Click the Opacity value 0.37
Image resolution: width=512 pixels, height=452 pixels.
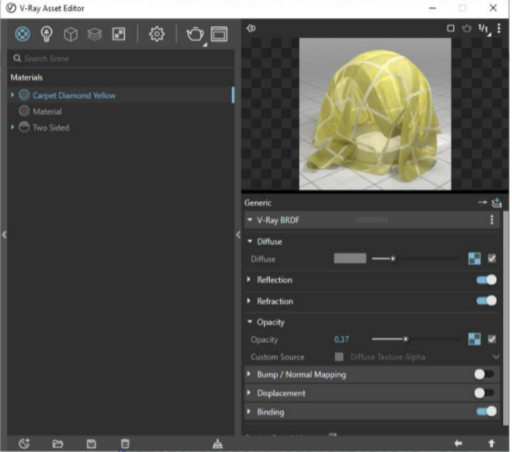tap(341, 339)
